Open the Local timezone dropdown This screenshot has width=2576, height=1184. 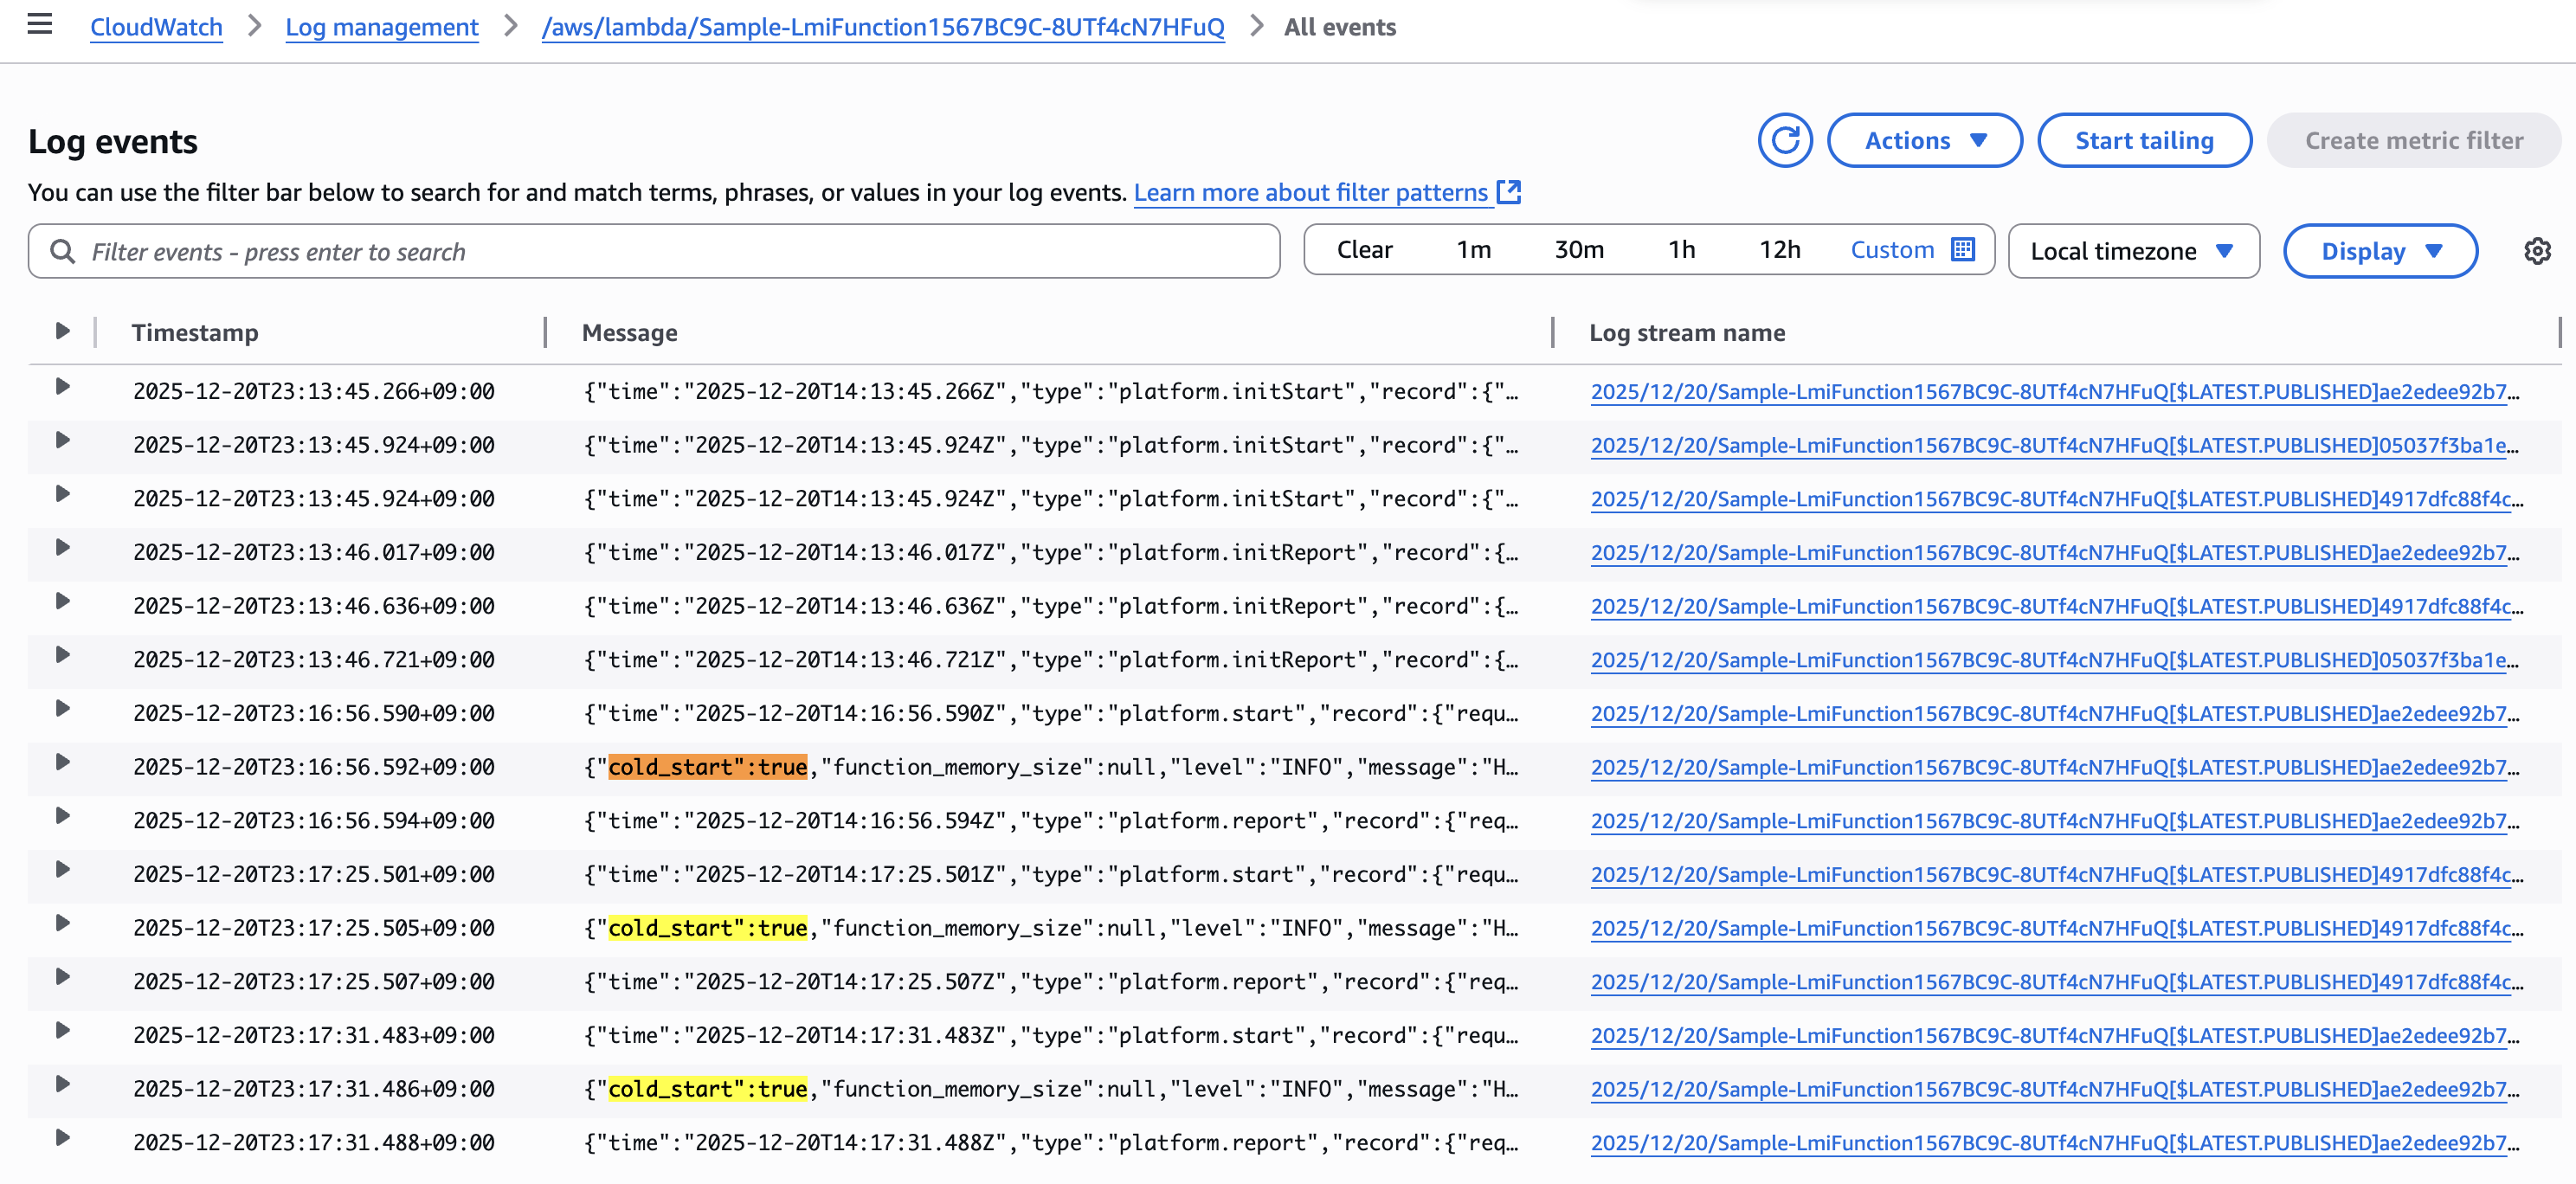(2132, 252)
